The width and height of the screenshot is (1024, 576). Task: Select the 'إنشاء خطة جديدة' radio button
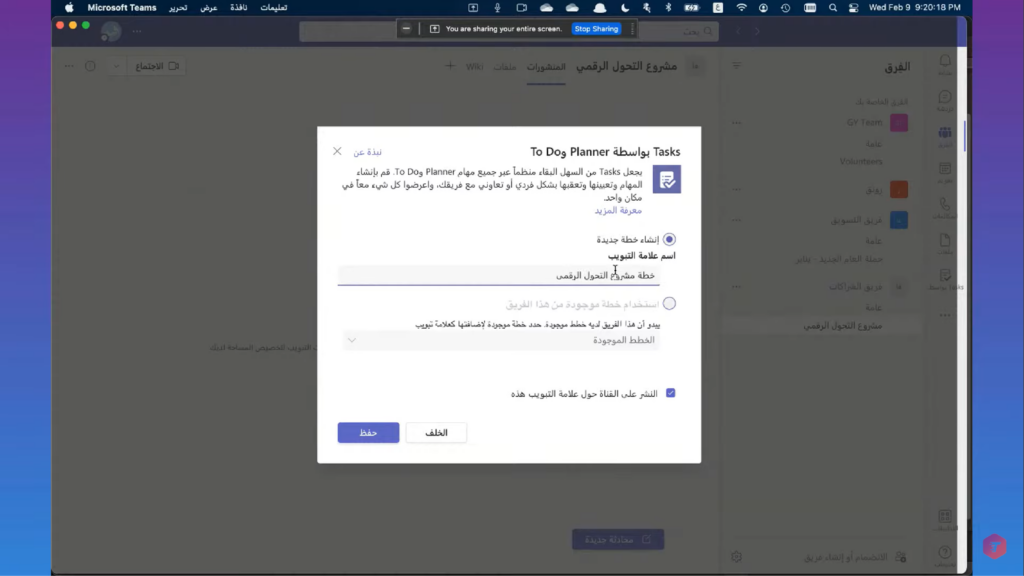pos(669,240)
